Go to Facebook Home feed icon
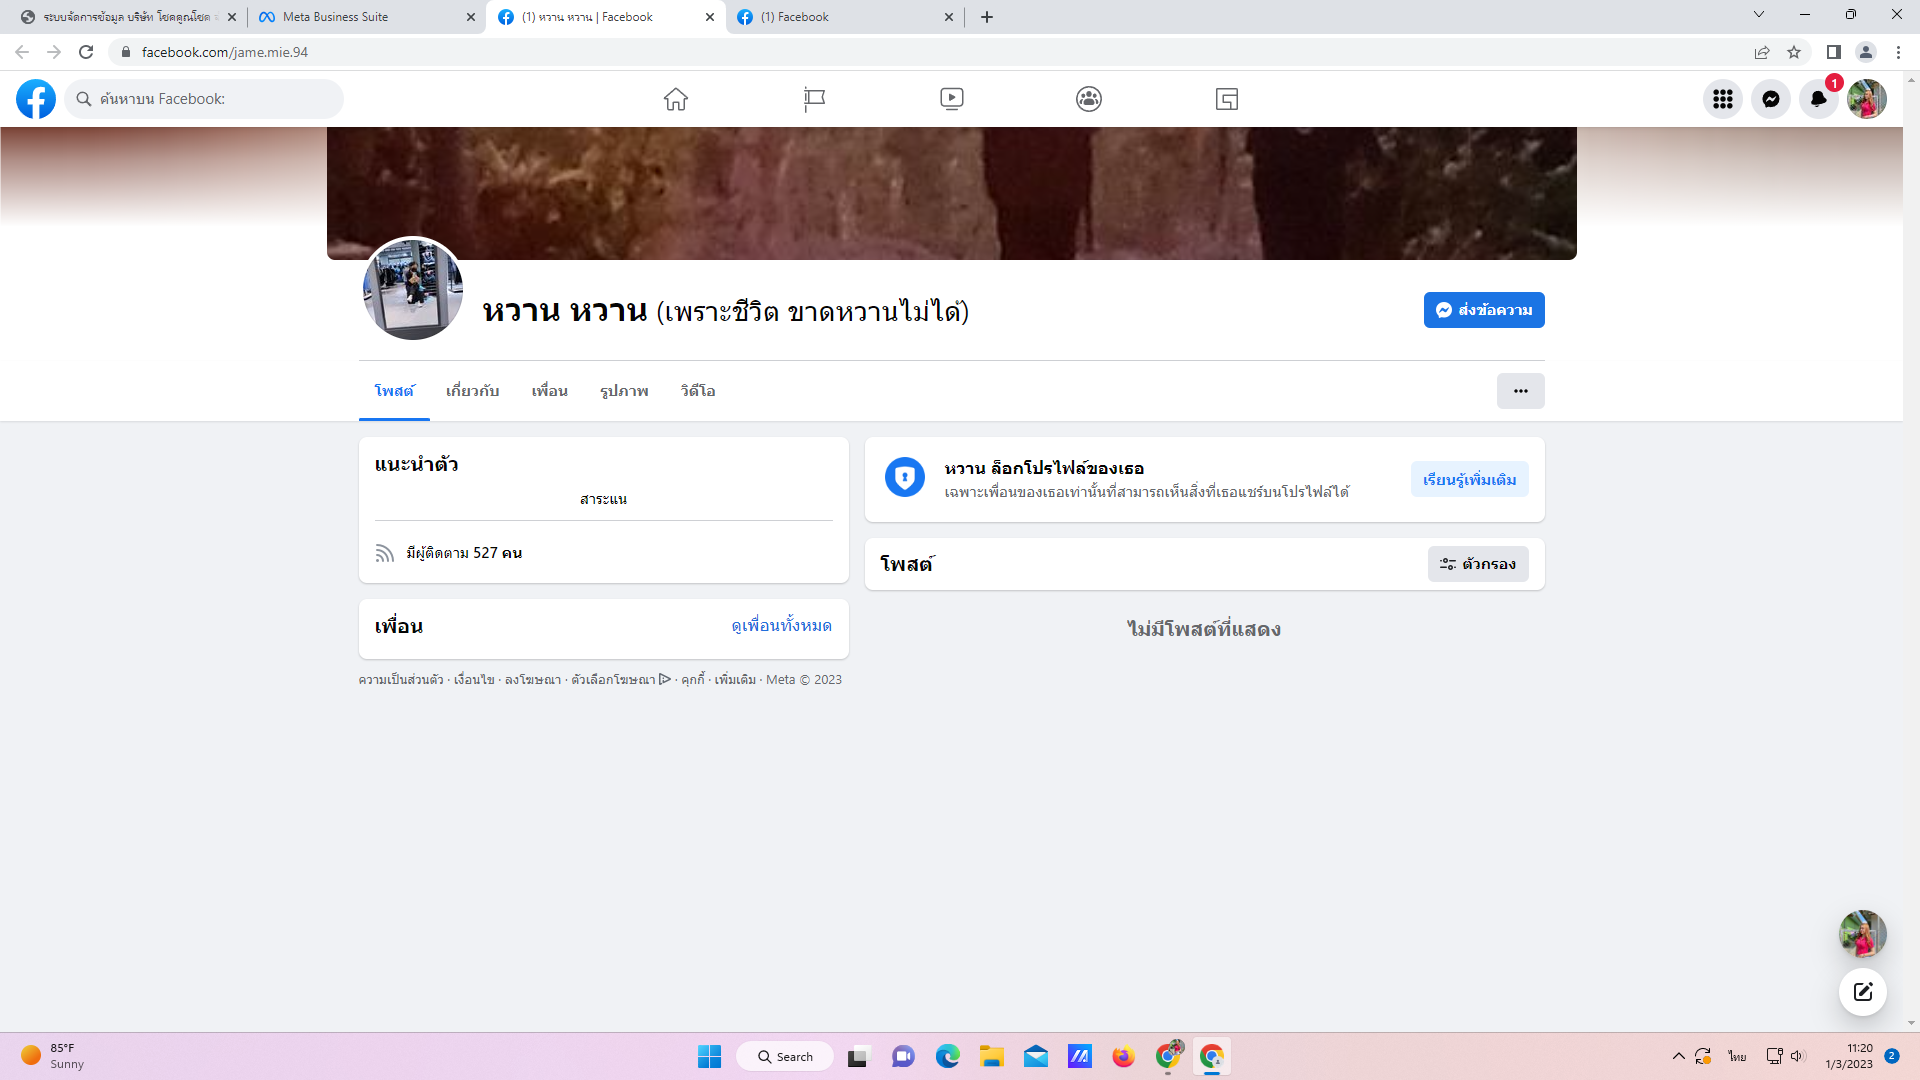This screenshot has width=1920, height=1080. tap(676, 99)
